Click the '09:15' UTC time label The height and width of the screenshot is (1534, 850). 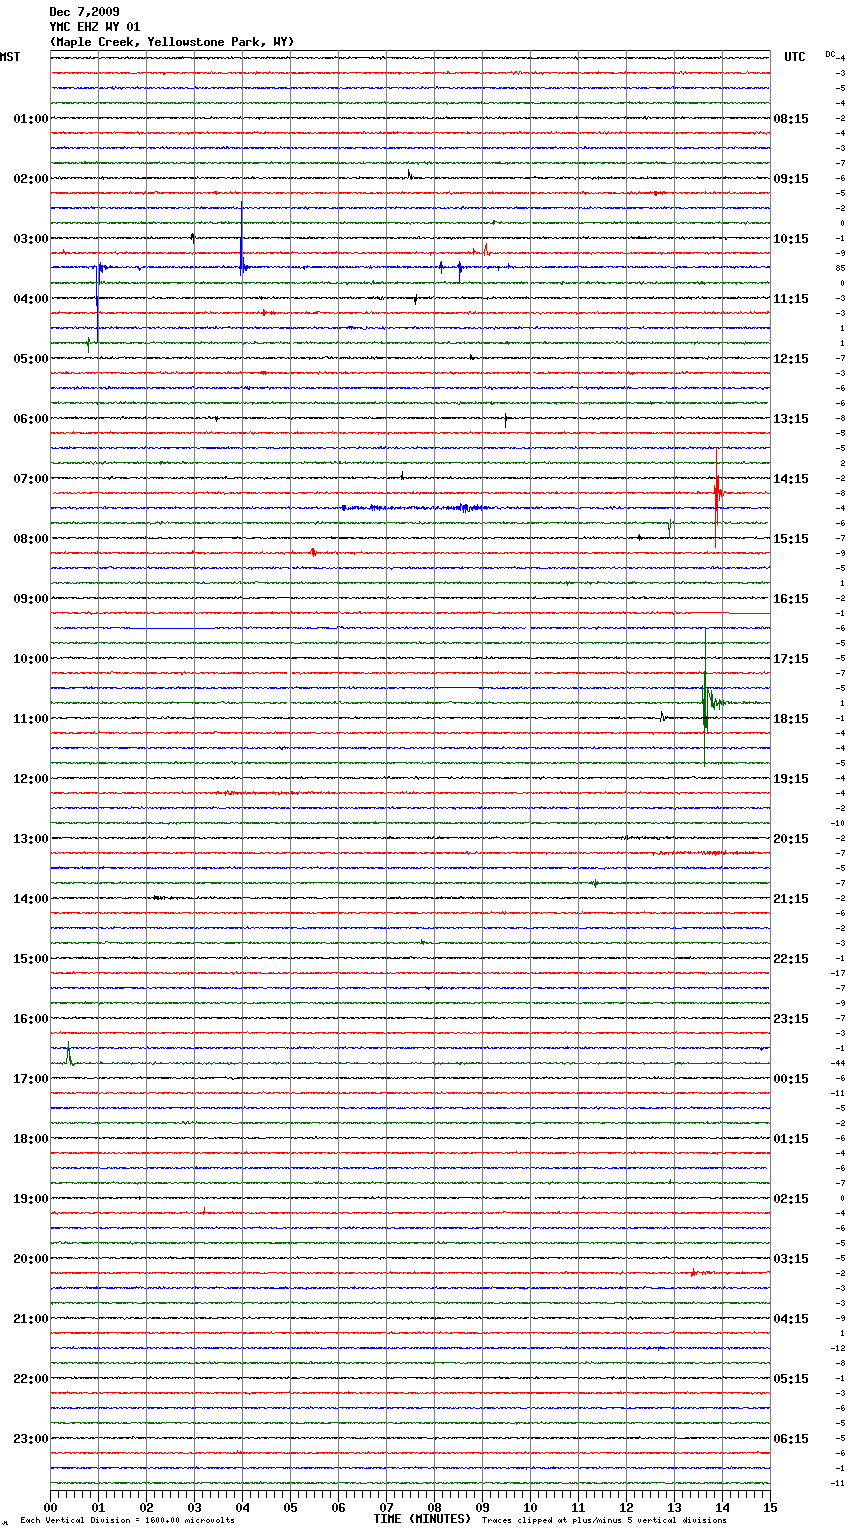tap(791, 179)
